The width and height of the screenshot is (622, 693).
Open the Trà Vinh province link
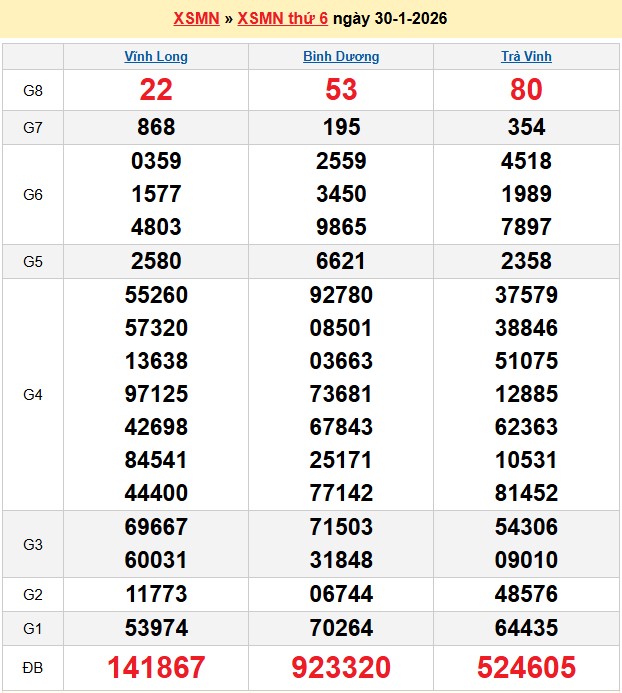[x=526, y=57]
